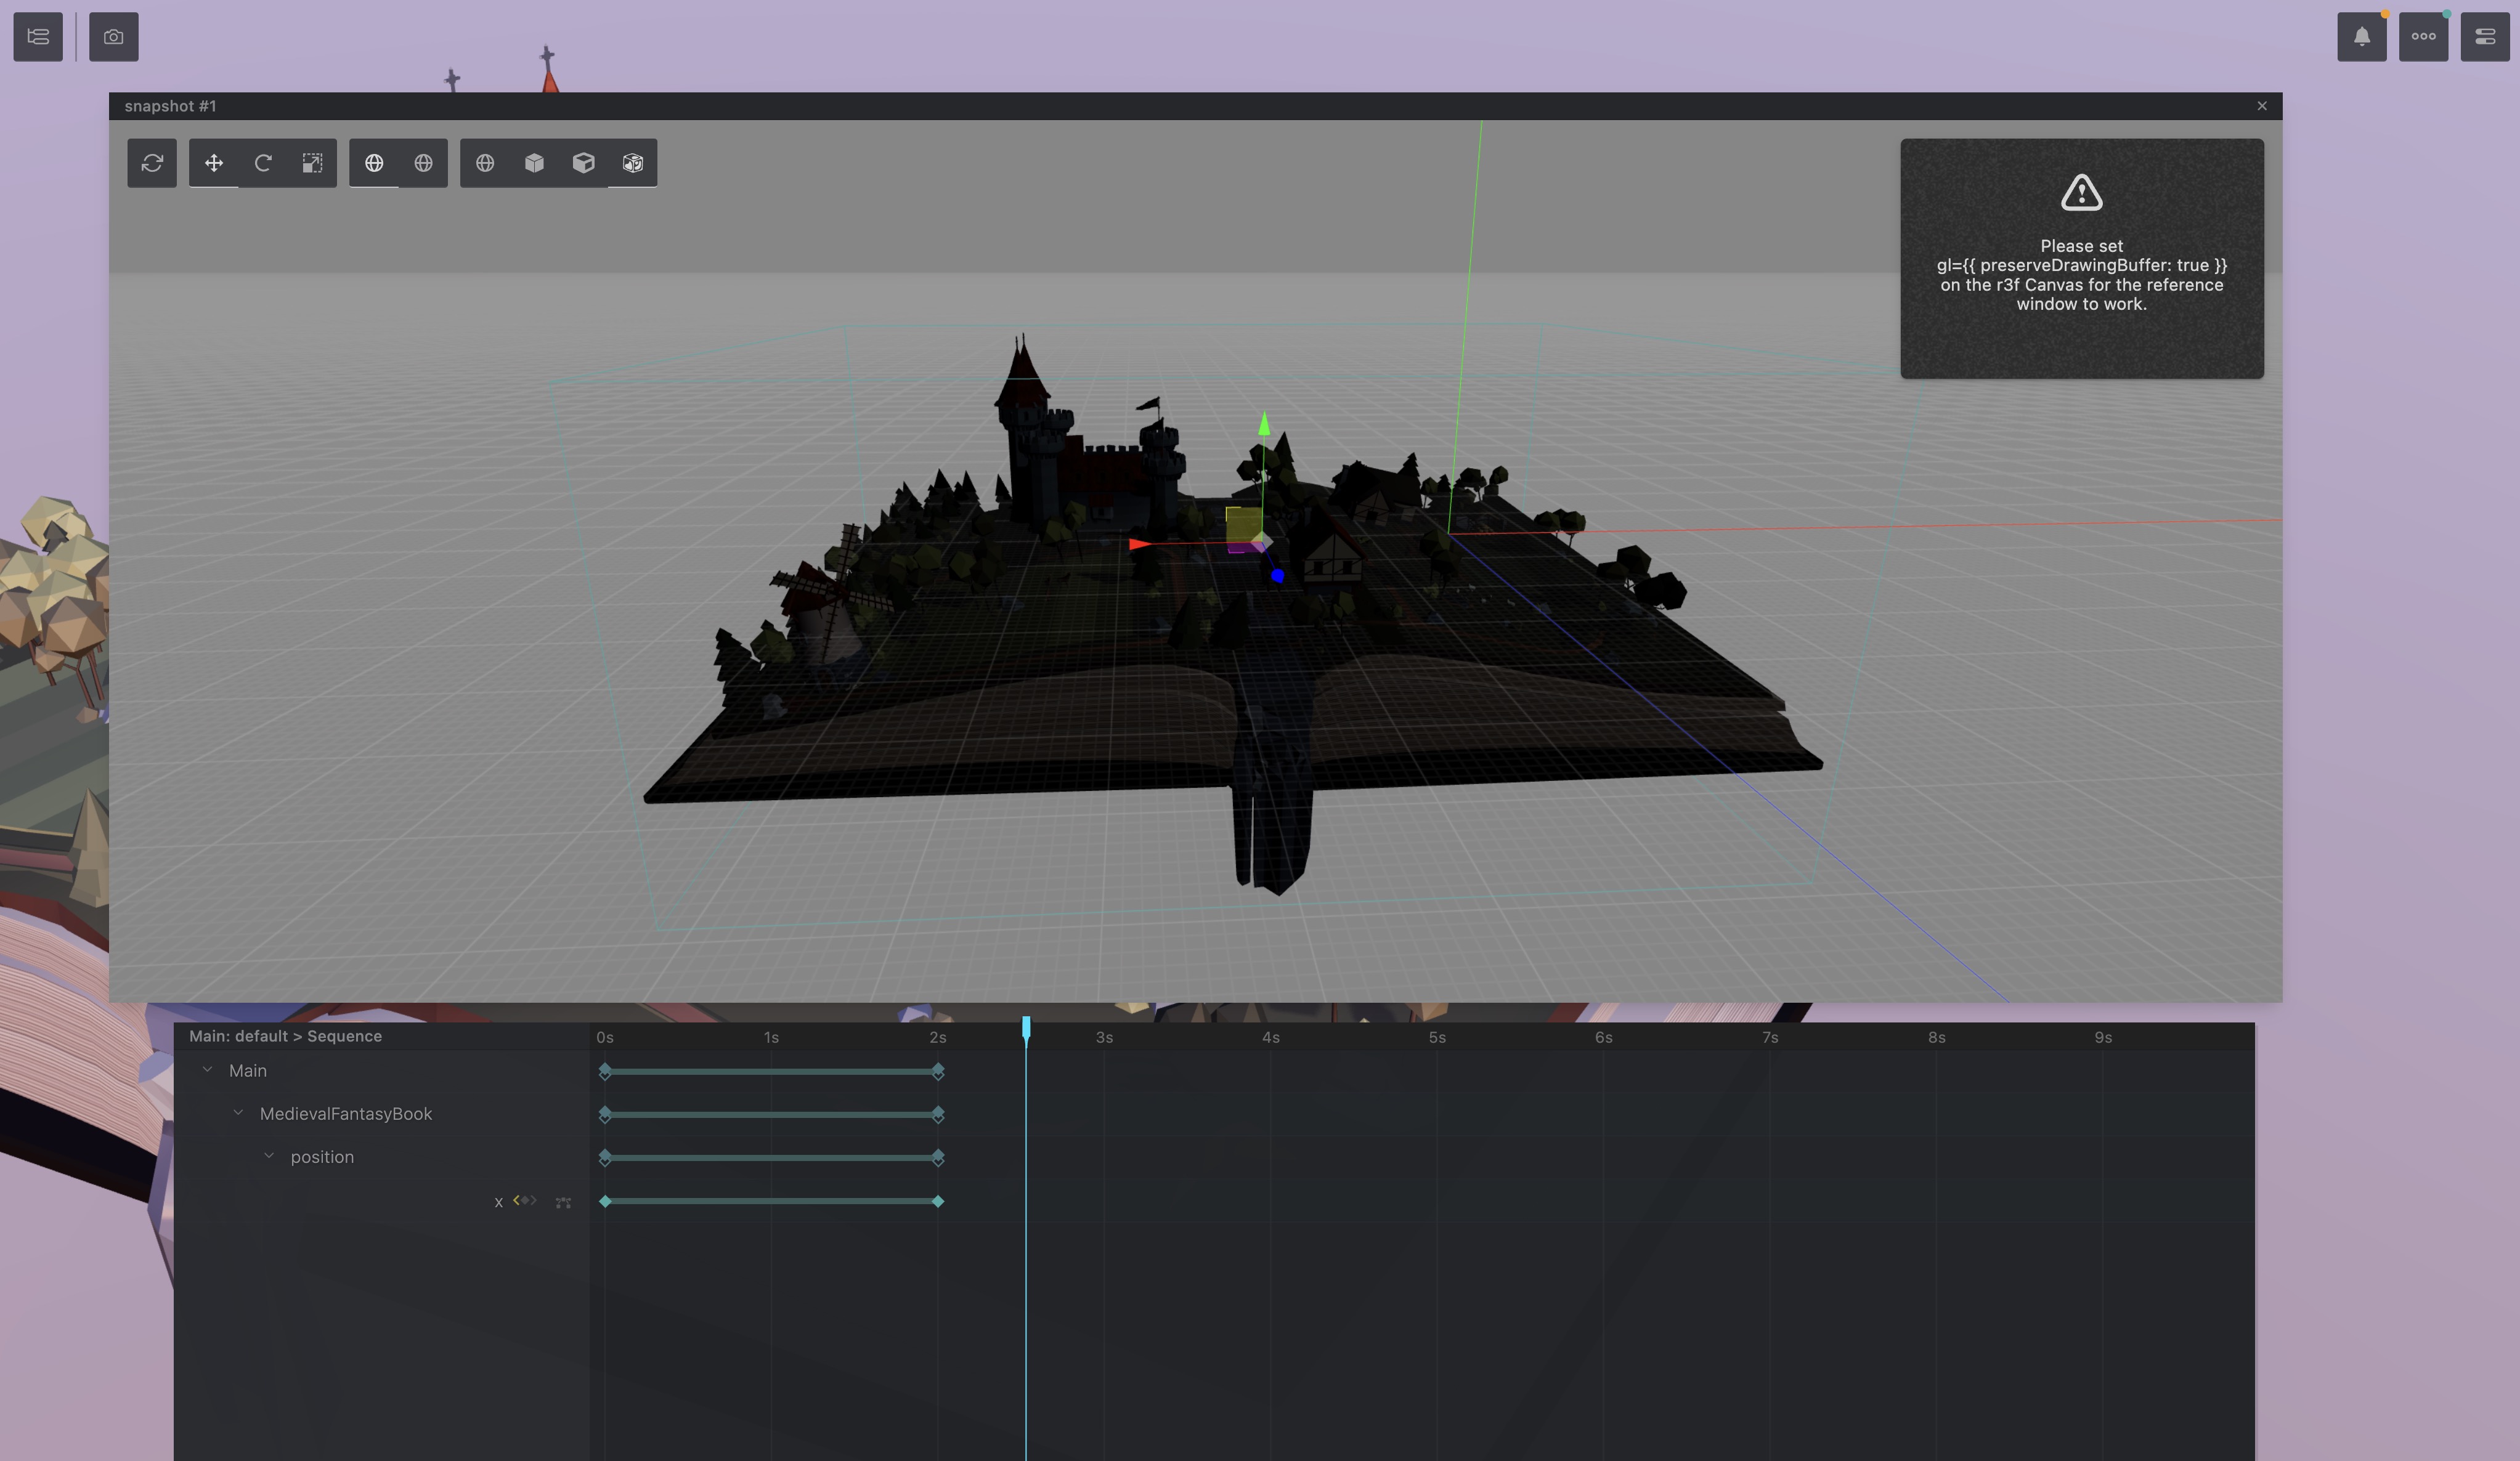This screenshot has height=1461, width=2520.
Task: Select Main aggregate keyframe at 2s
Action: click(x=938, y=1071)
